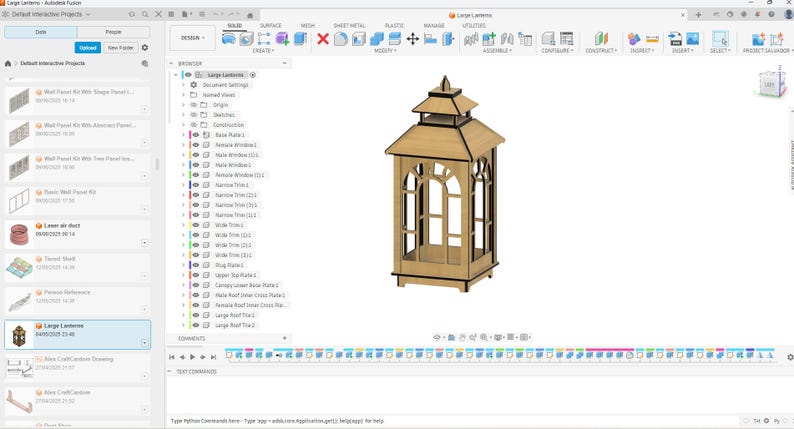Open the ASSEMBLE dropdown menu
This screenshot has height=429, width=794.
[497, 51]
